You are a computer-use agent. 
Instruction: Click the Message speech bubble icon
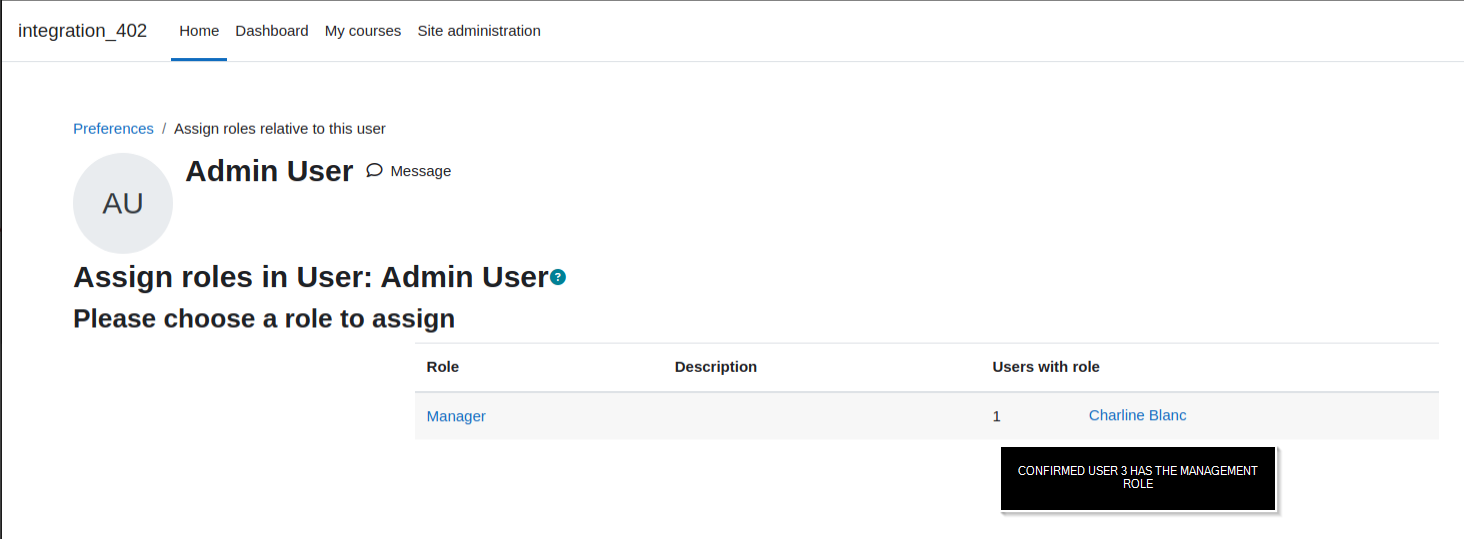point(374,171)
